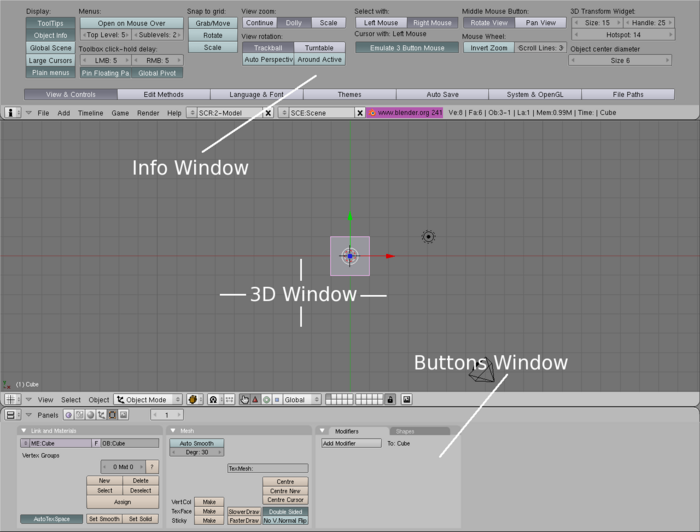Open the draw type shading cube selector
Image resolution: width=700 pixels, height=532 pixels.
click(193, 399)
